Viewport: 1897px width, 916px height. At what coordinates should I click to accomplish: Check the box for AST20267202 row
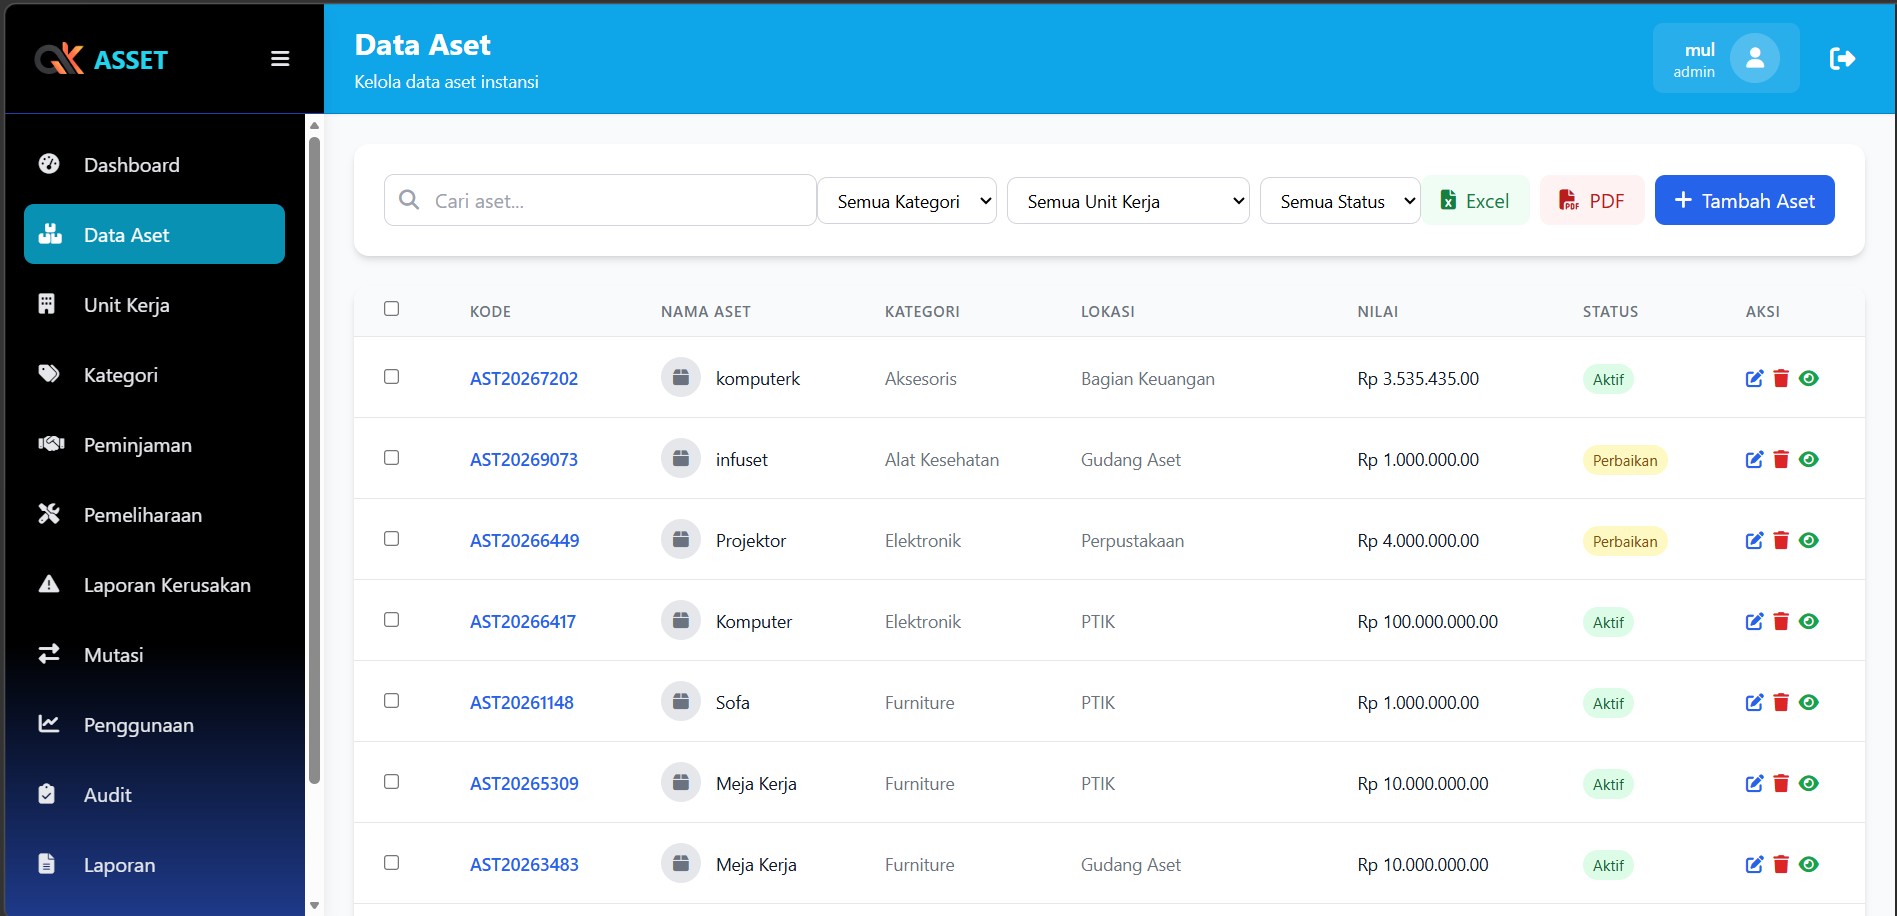391,377
